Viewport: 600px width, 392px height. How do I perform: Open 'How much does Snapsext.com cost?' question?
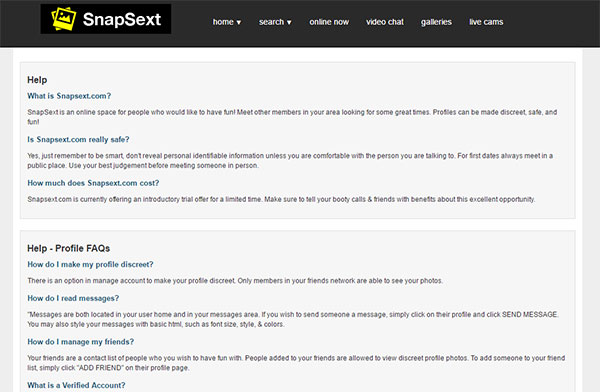coord(93,183)
